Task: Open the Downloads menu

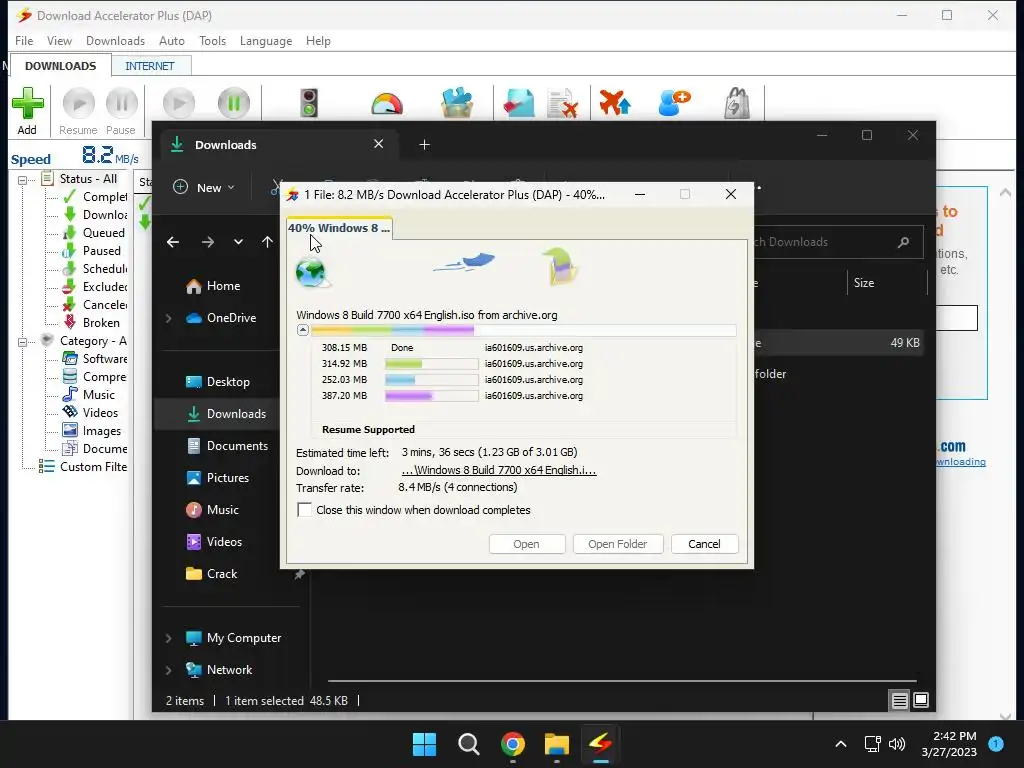Action: 116,40
